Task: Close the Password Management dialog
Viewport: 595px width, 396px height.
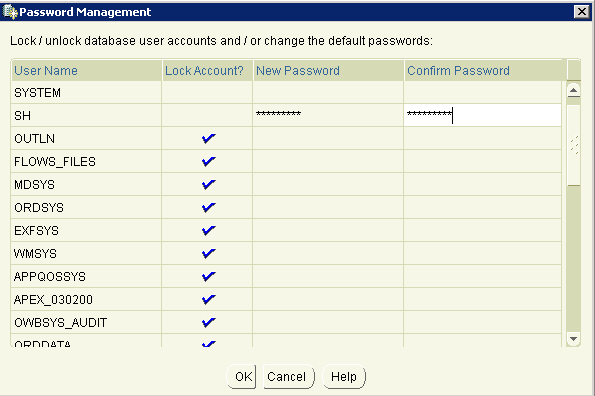Action: point(582,12)
